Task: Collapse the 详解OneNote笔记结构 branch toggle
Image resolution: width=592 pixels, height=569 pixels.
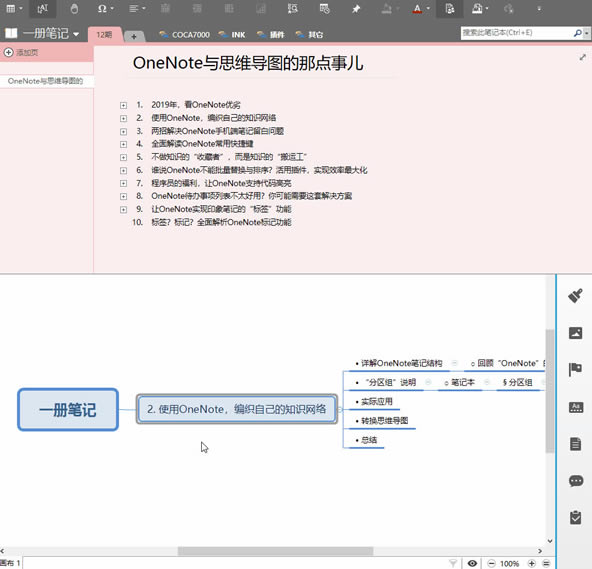Action: point(455,363)
